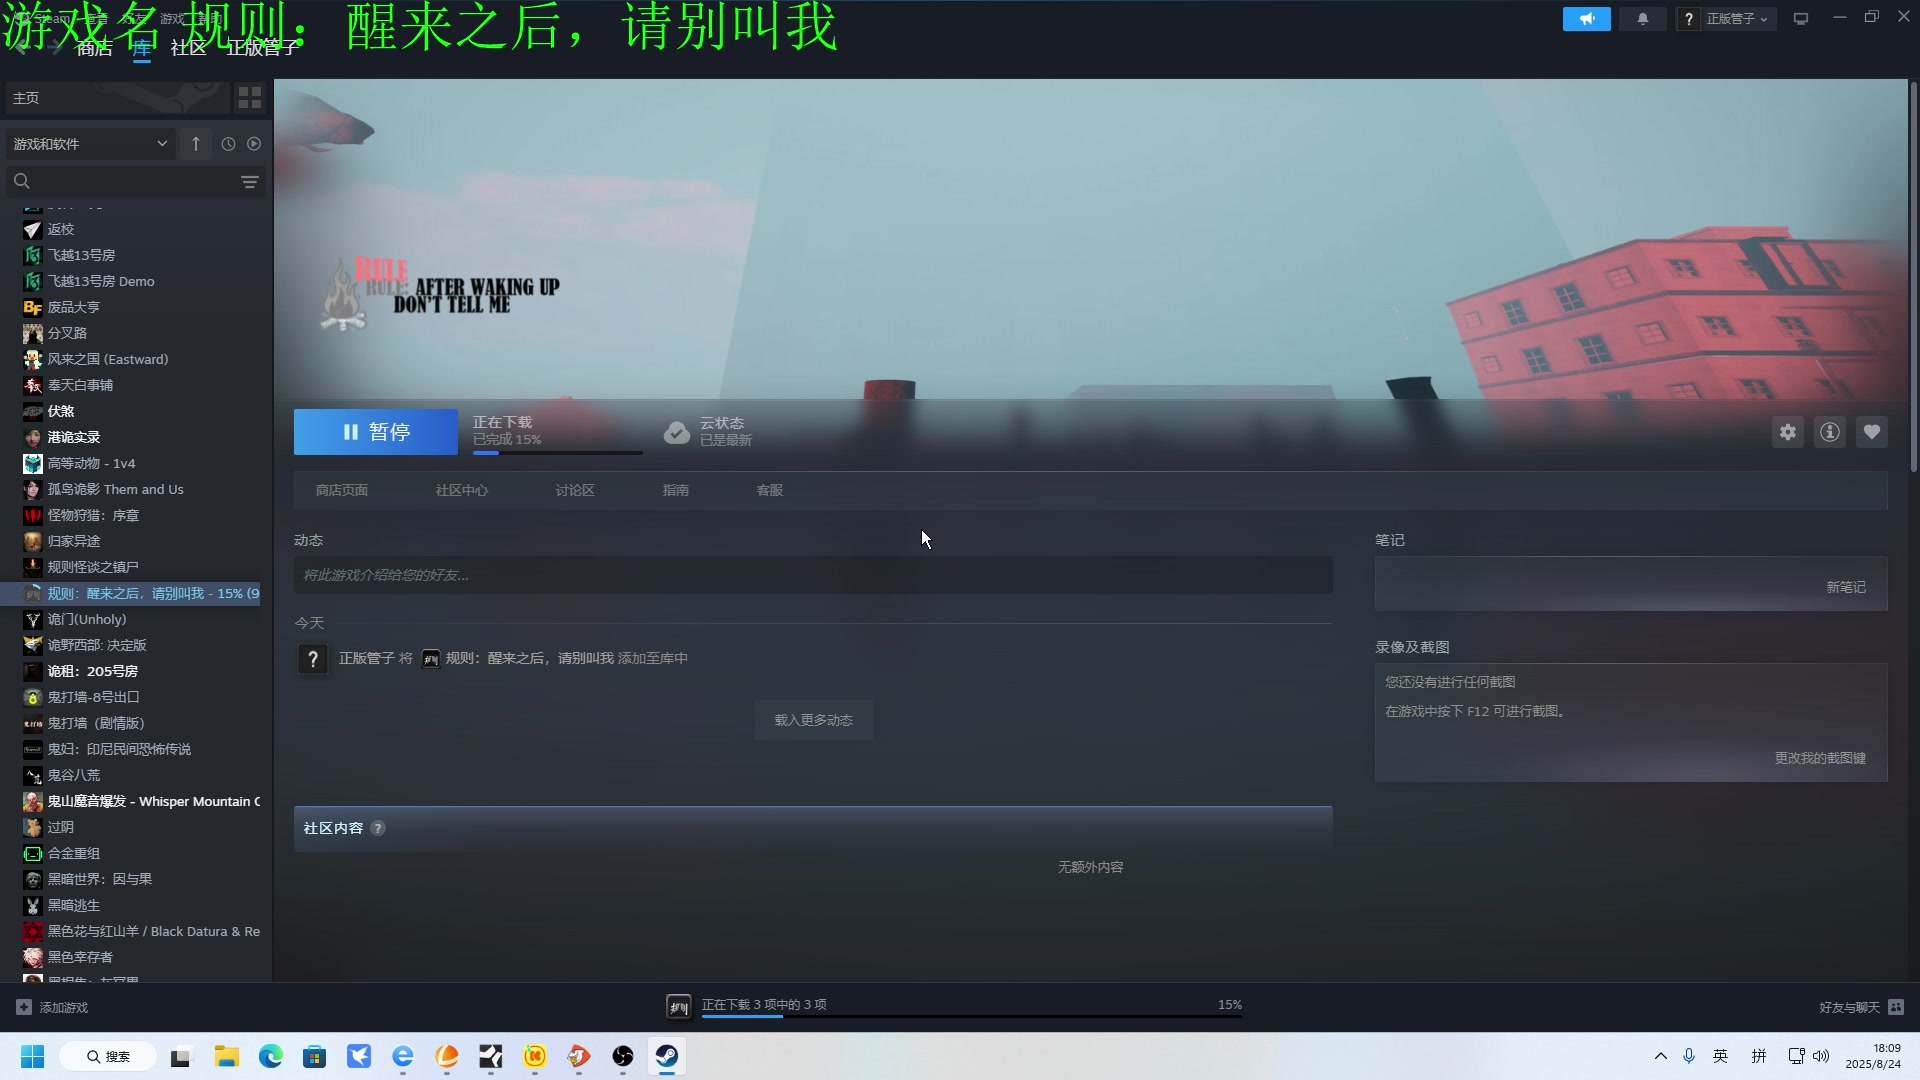The image size is (1920, 1080).
Task: Add game to favorites heart icon
Action: tap(1872, 432)
